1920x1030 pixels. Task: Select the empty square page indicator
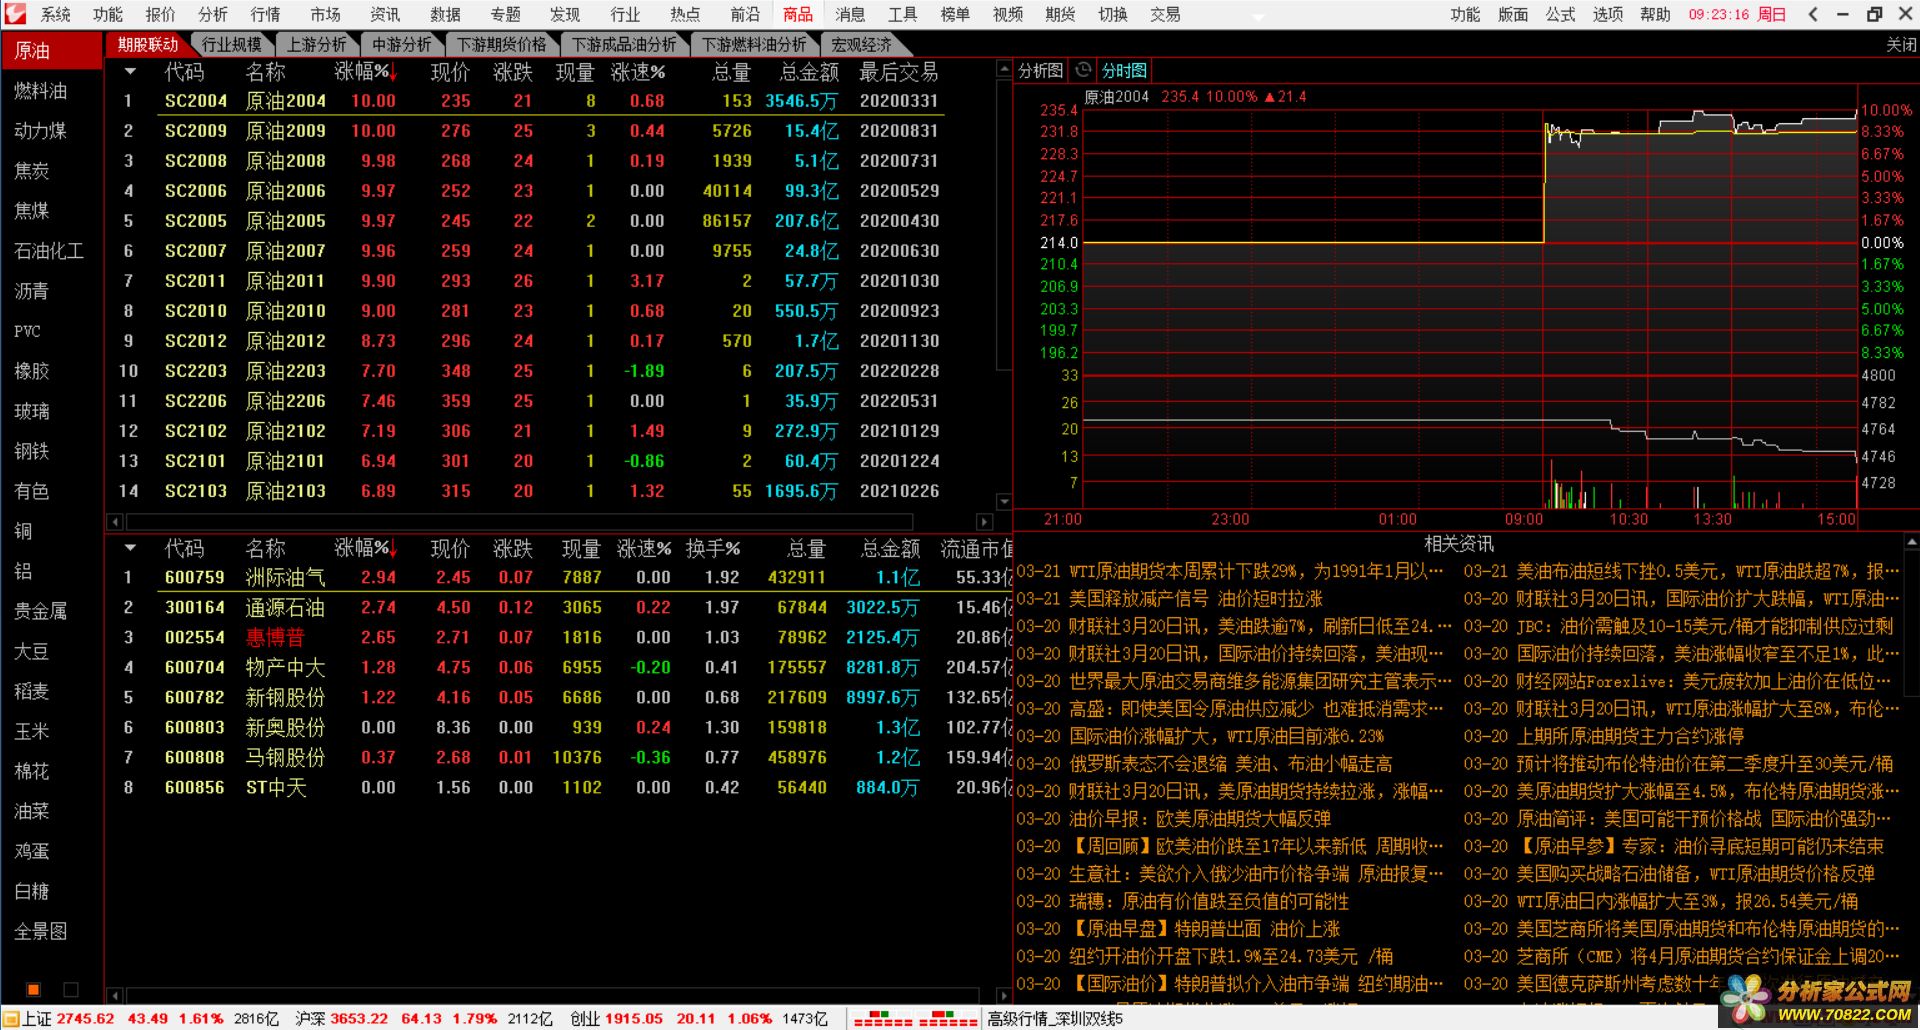71,989
